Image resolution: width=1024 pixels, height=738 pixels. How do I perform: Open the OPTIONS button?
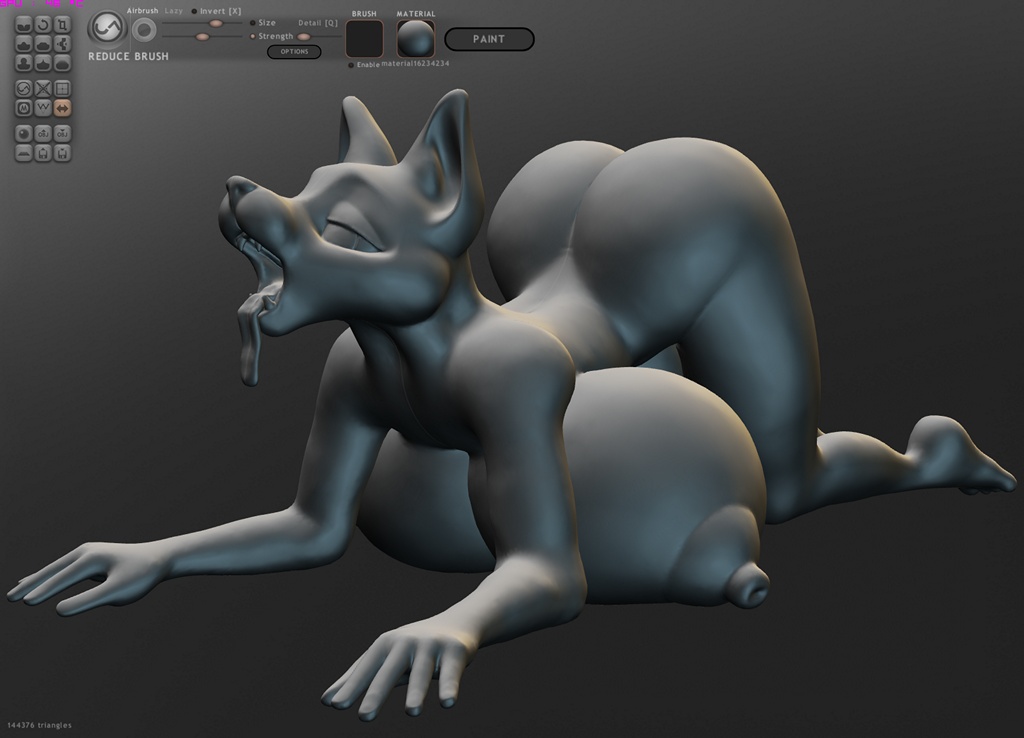pyautogui.click(x=294, y=52)
